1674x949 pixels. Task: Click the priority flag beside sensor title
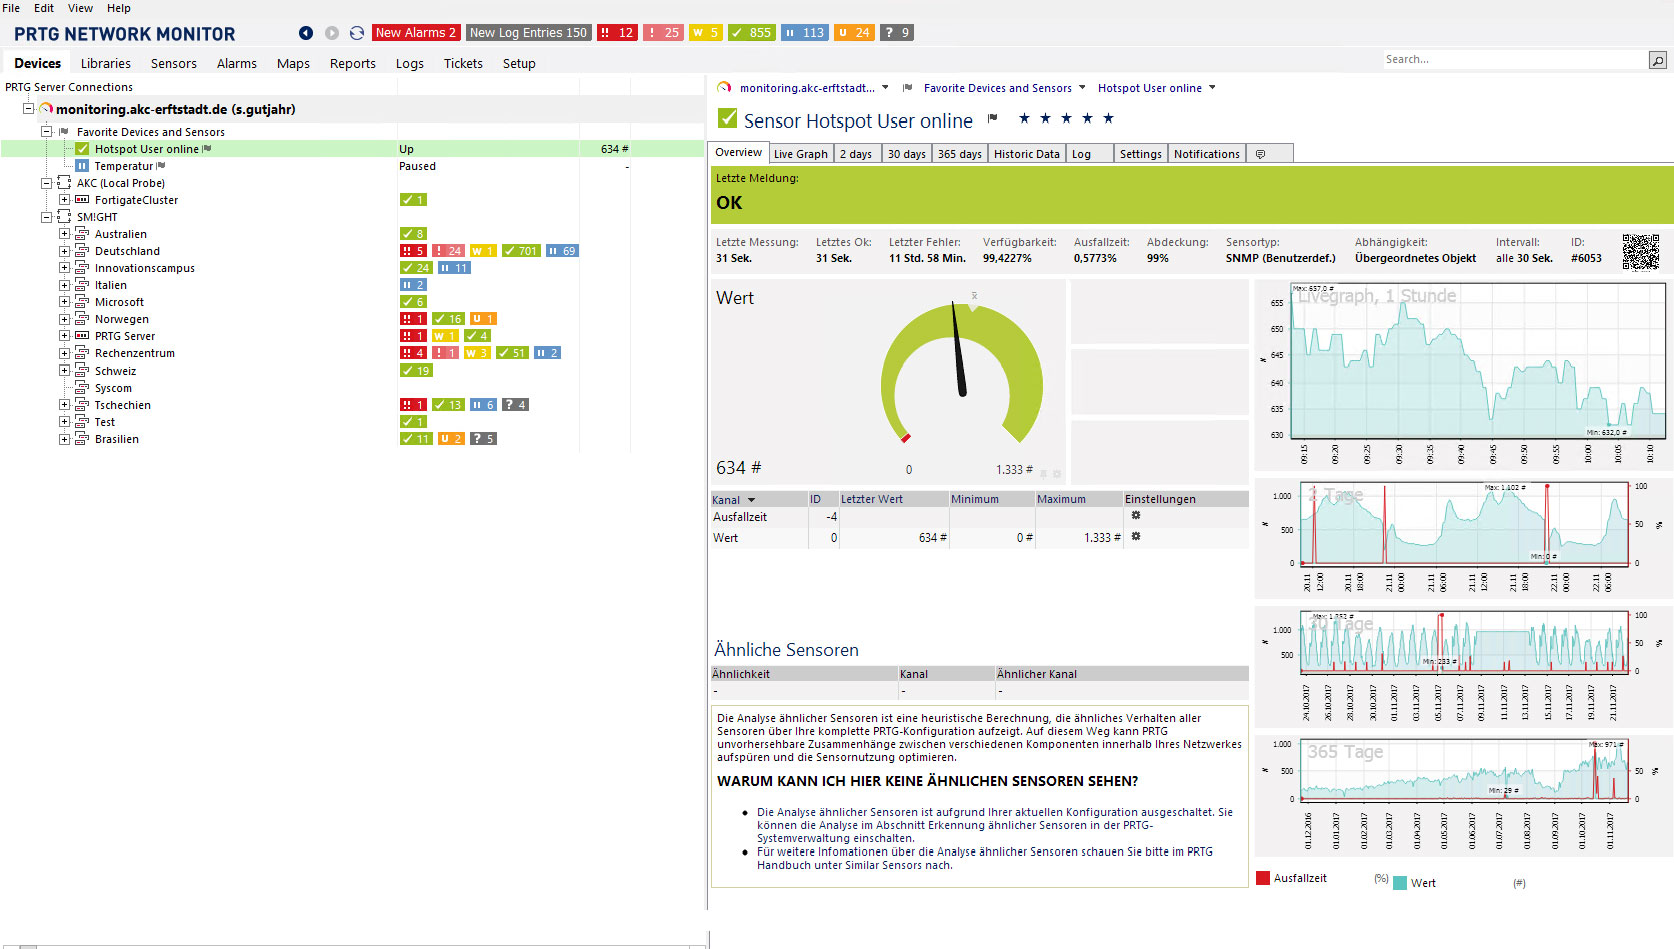[993, 119]
